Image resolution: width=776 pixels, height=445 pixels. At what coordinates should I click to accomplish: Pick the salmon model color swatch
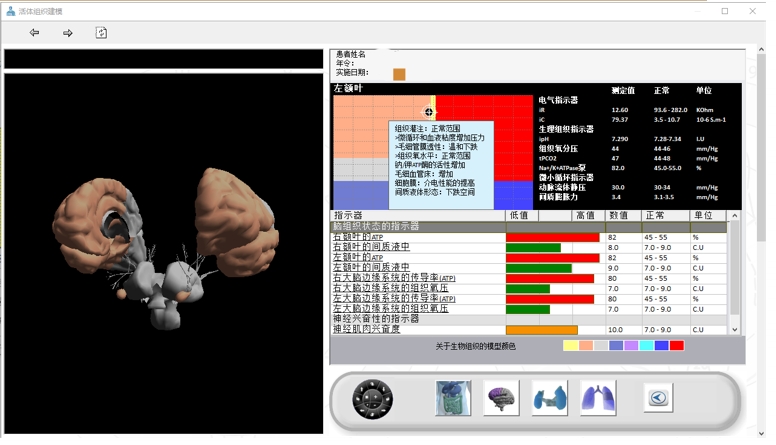pyautogui.click(x=586, y=346)
